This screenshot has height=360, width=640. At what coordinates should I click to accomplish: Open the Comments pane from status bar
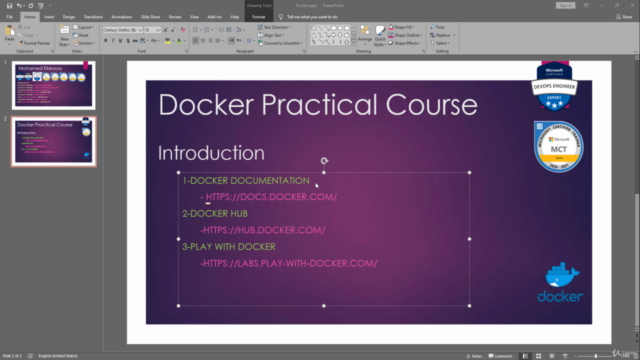pyautogui.click(x=500, y=356)
